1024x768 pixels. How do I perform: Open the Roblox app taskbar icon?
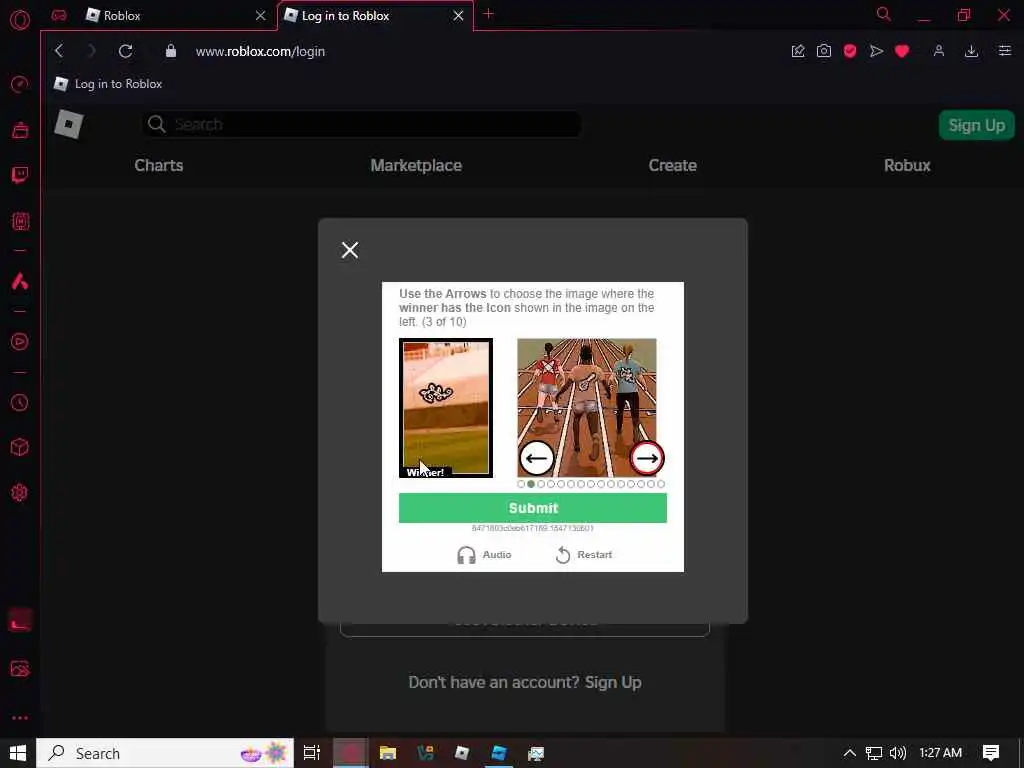[462, 753]
